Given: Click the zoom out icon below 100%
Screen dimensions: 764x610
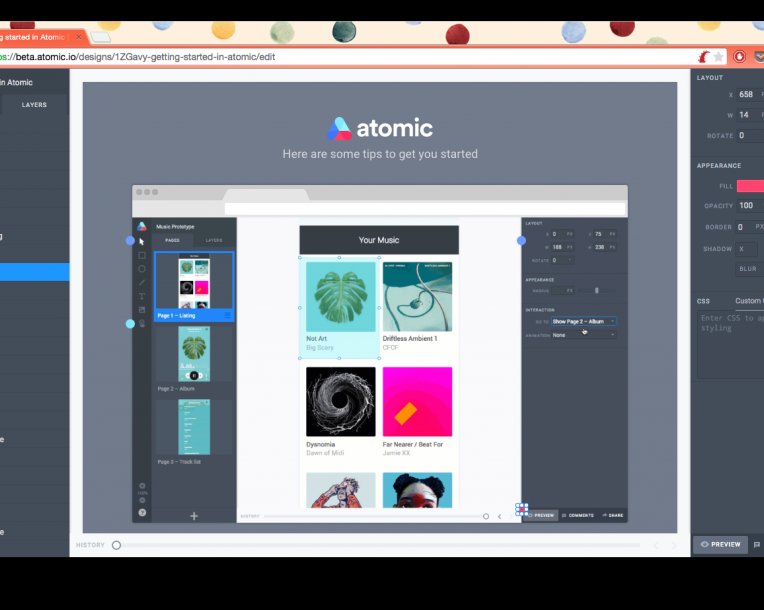Looking at the screenshot, I should (142, 500).
